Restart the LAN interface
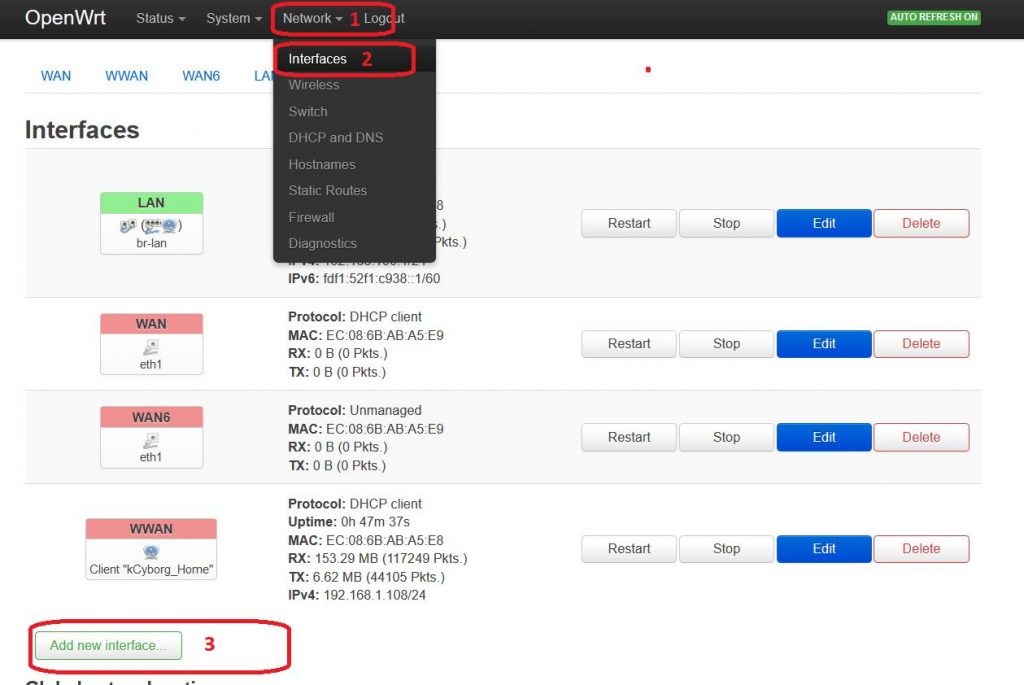Image resolution: width=1024 pixels, height=685 pixels. pyautogui.click(x=629, y=223)
